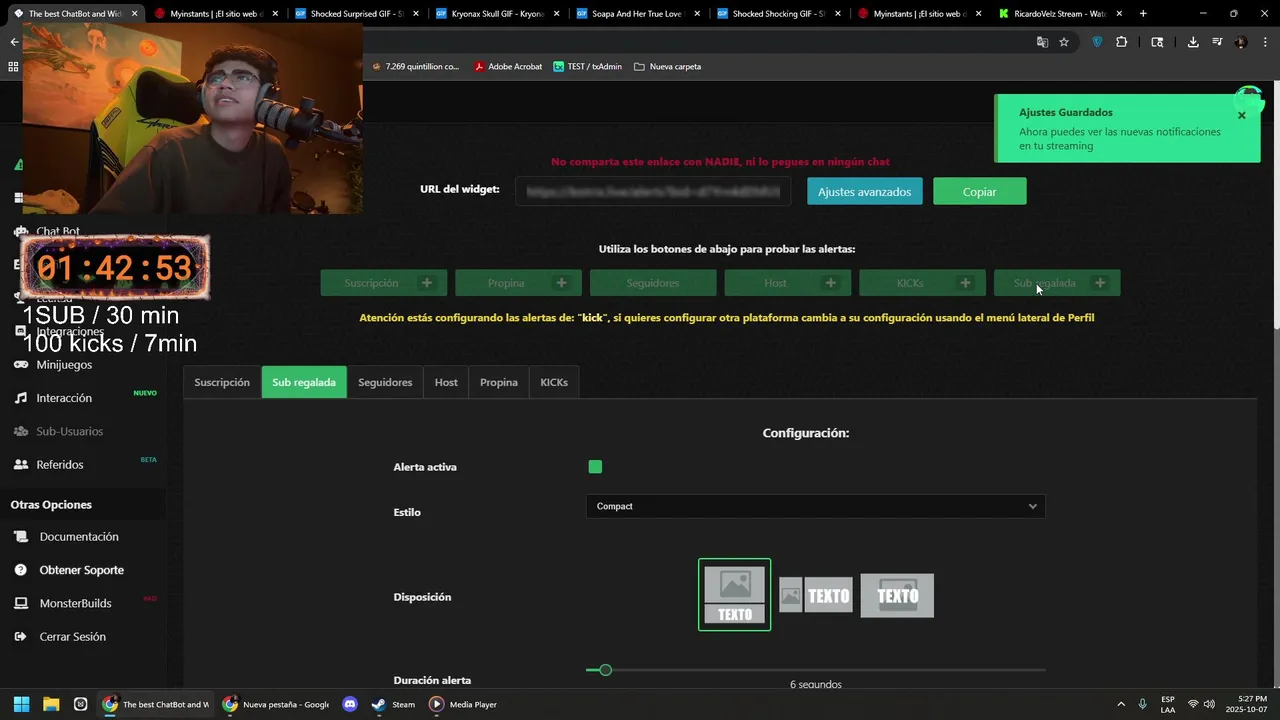Screen dimensions: 1280x720
Task: Test the Suscripción alert button
Action: pos(384,283)
